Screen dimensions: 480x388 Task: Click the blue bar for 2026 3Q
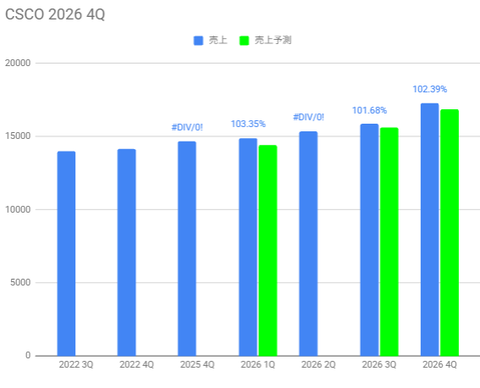click(369, 240)
